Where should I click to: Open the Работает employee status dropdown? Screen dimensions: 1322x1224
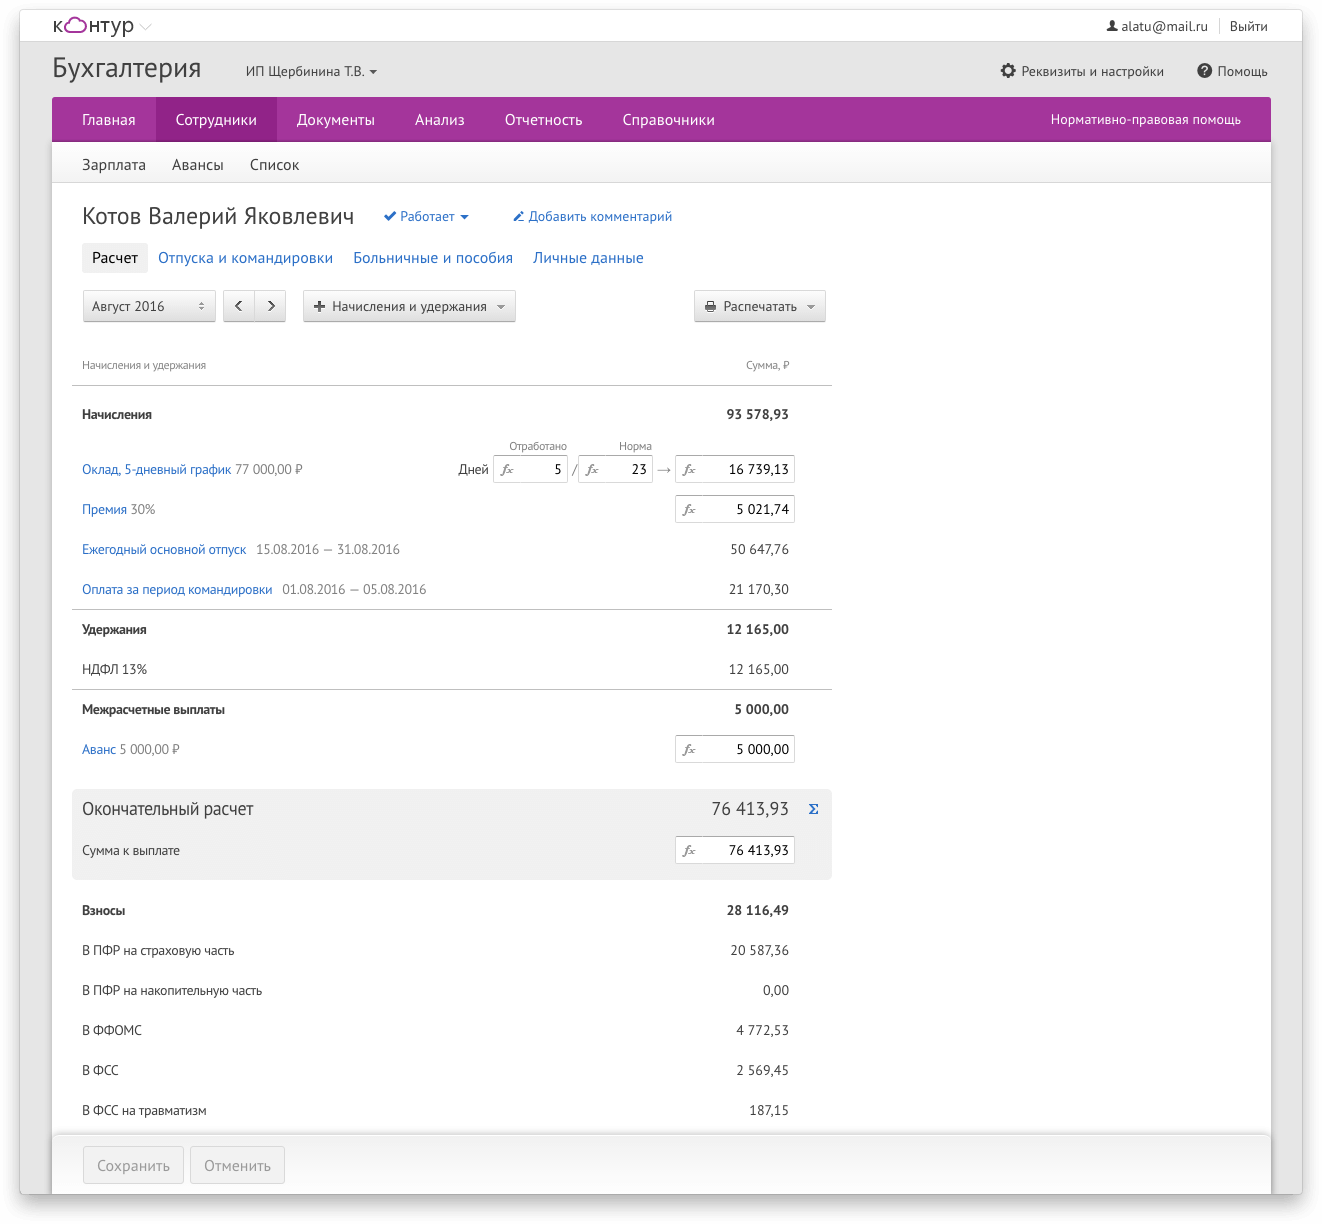(x=426, y=216)
